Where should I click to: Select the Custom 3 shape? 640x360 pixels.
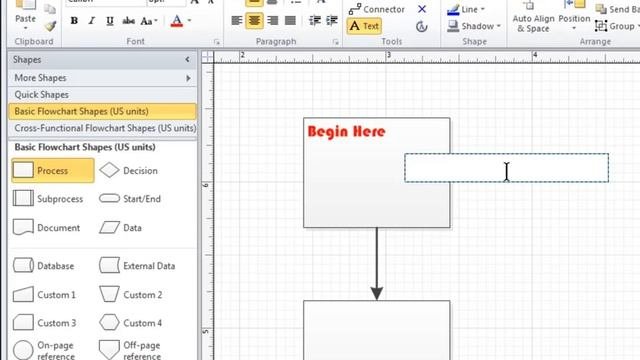(x=44, y=323)
